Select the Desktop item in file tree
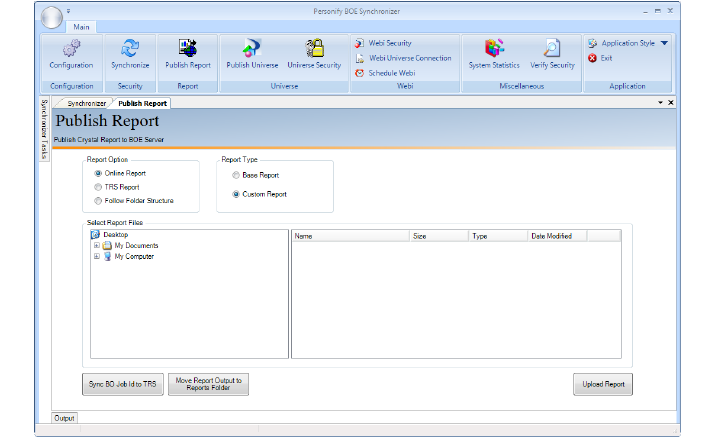Screen dimensions: 715x441 click(x=115, y=235)
